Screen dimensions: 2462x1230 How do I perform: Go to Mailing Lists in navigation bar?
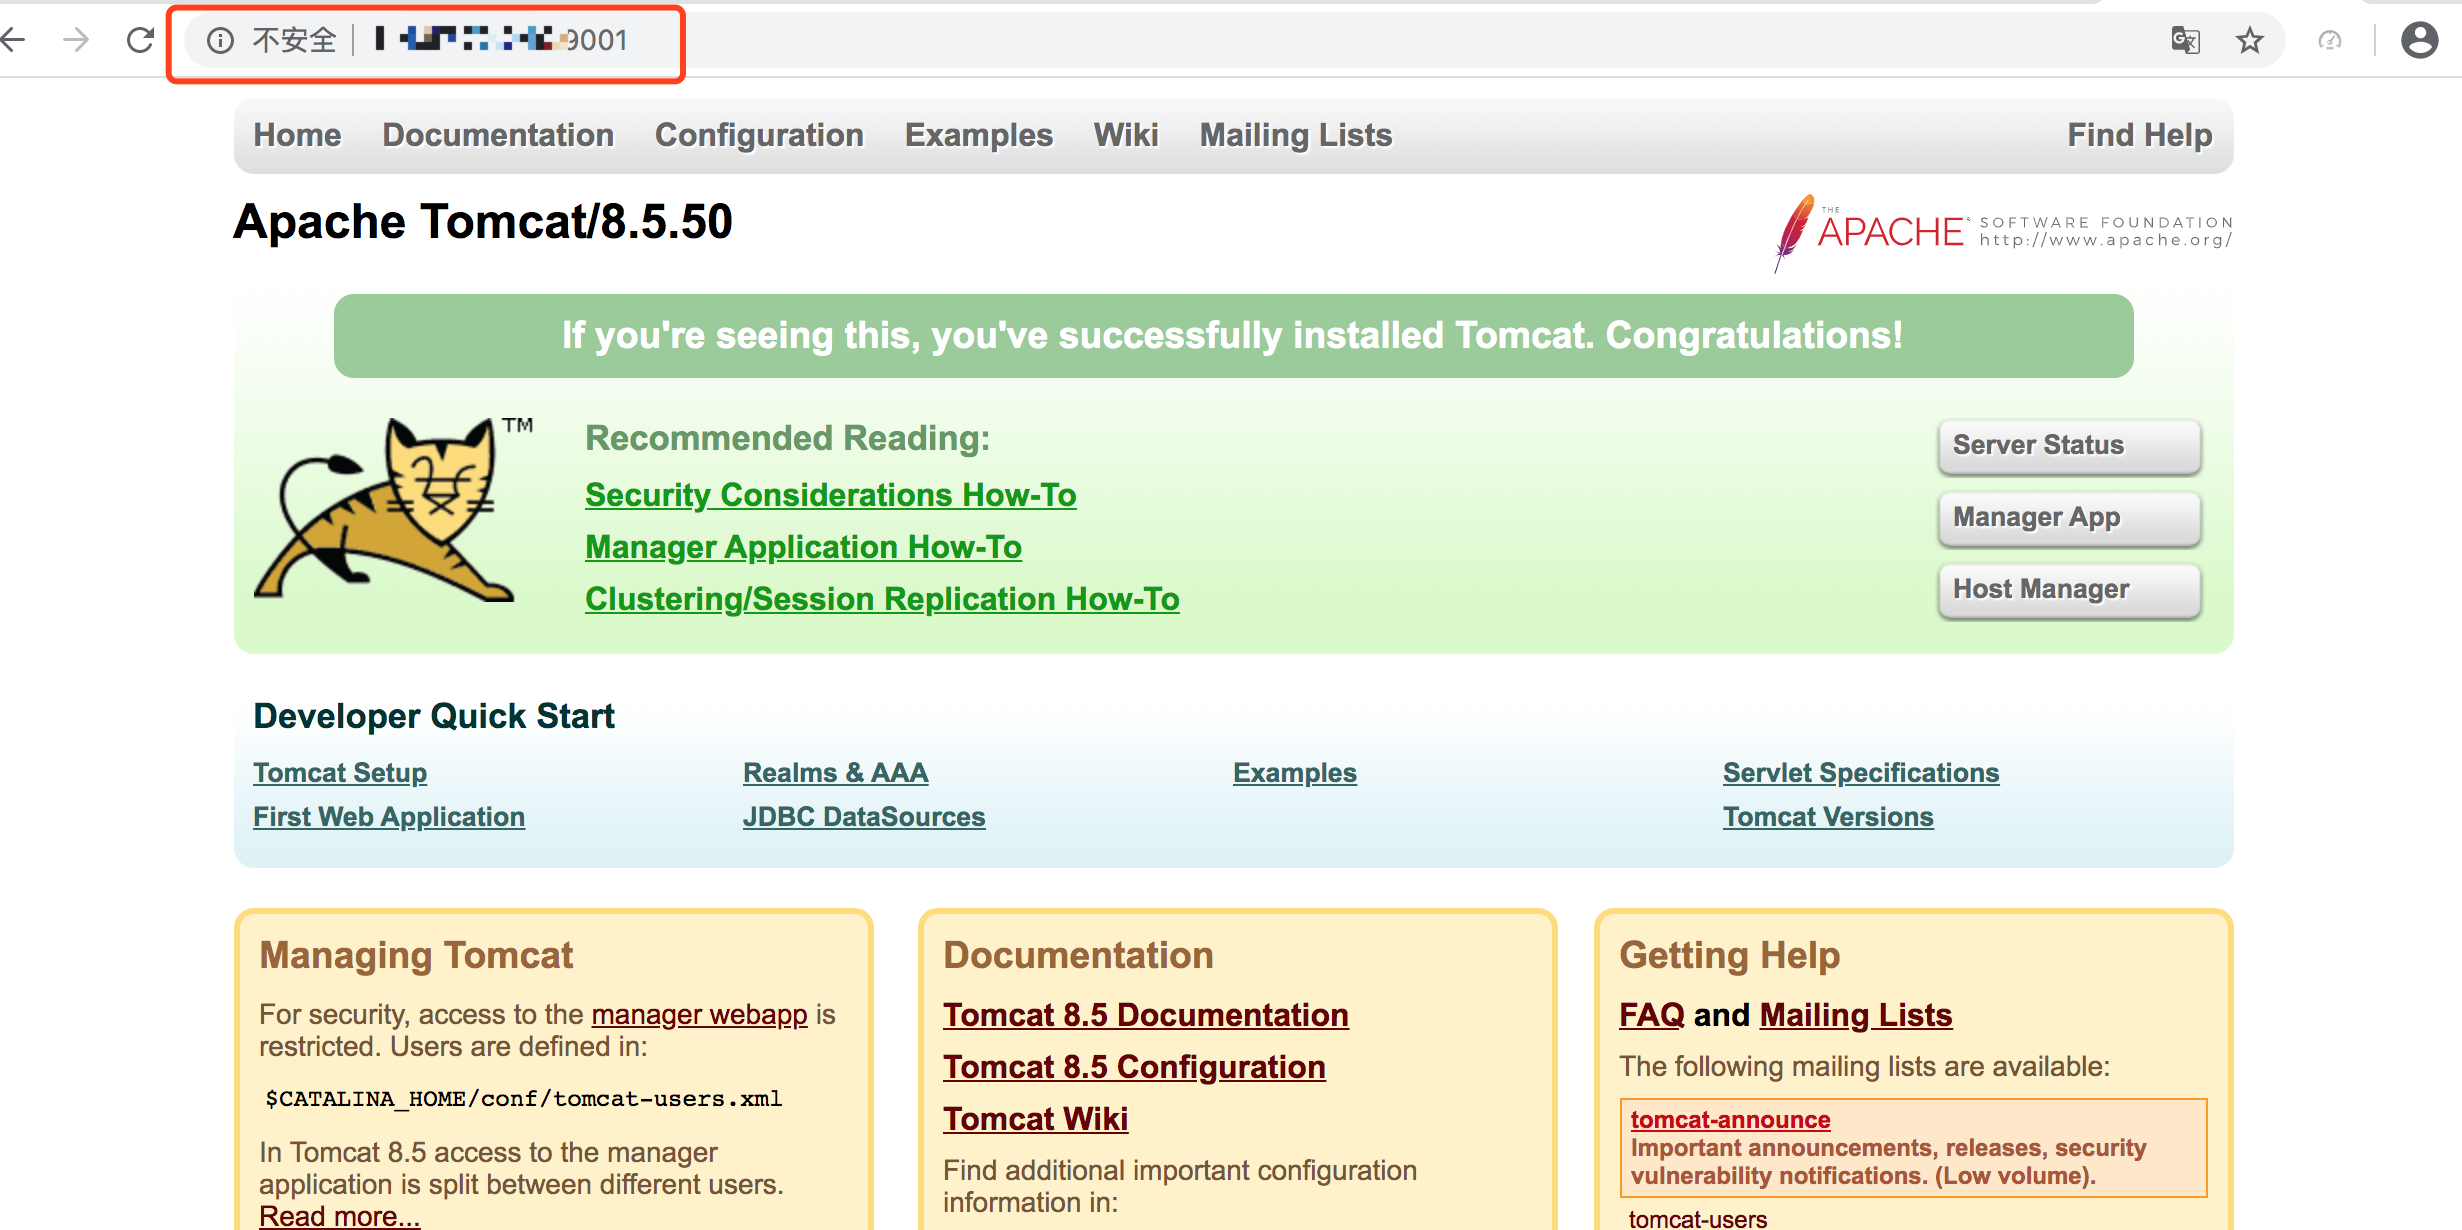pyautogui.click(x=1295, y=135)
